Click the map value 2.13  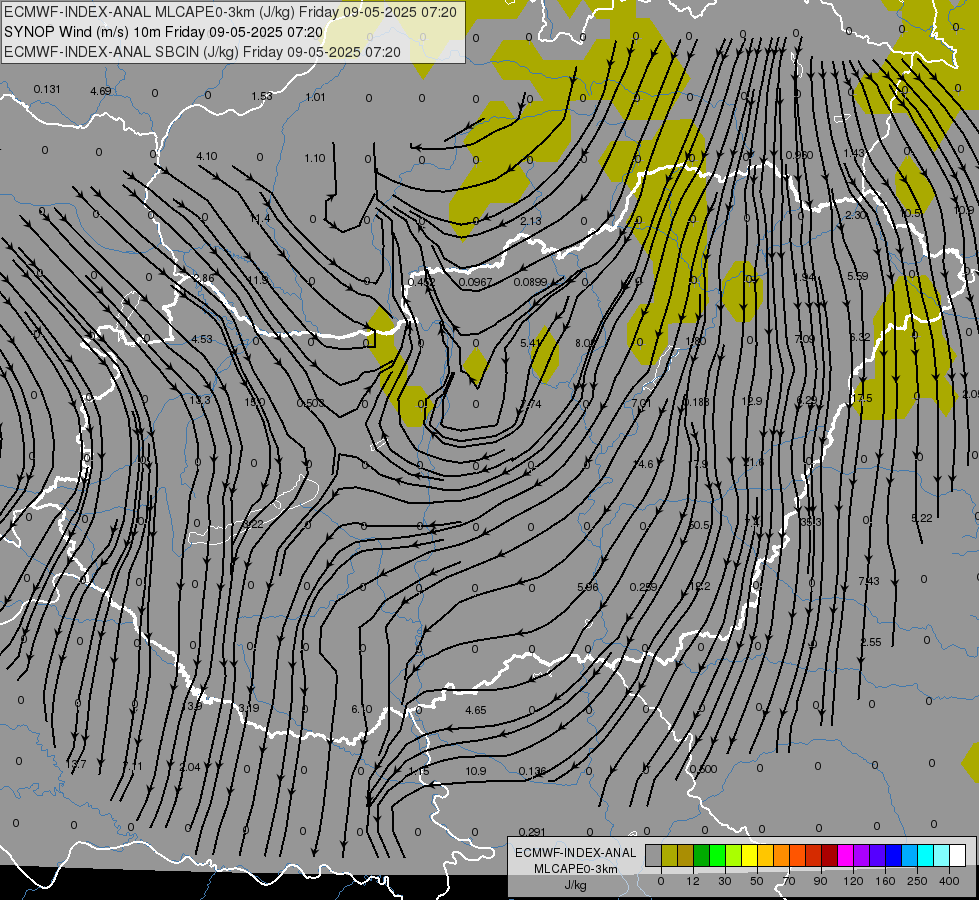(x=531, y=221)
